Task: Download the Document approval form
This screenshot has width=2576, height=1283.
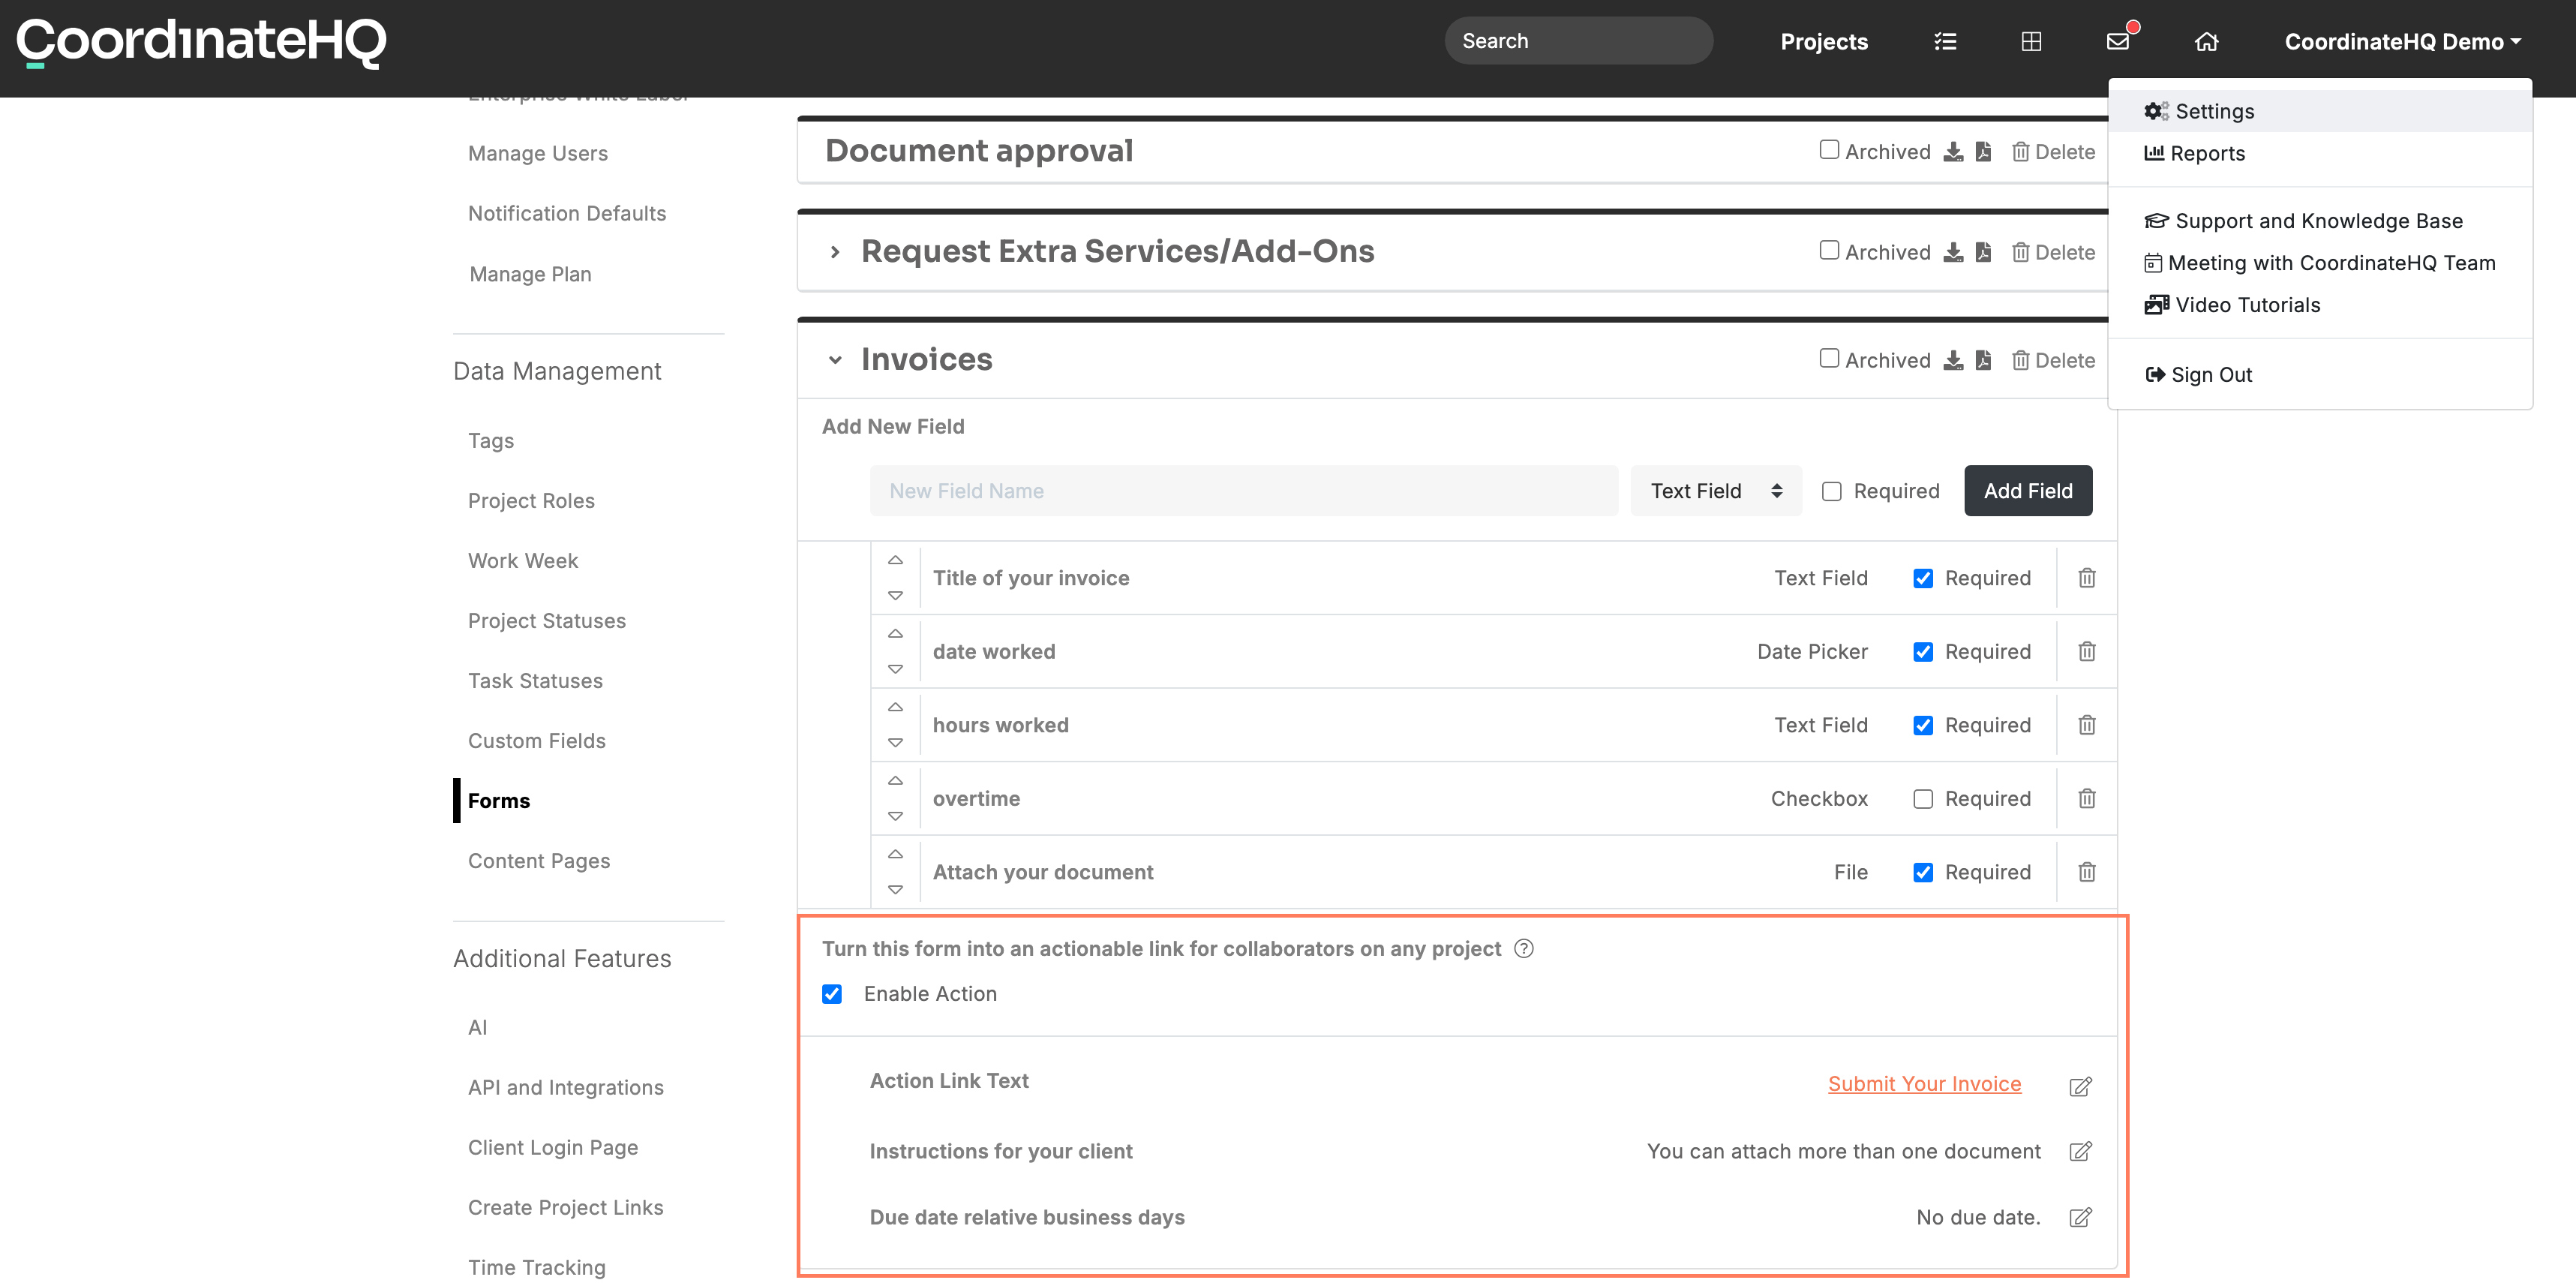Action: (x=1953, y=151)
